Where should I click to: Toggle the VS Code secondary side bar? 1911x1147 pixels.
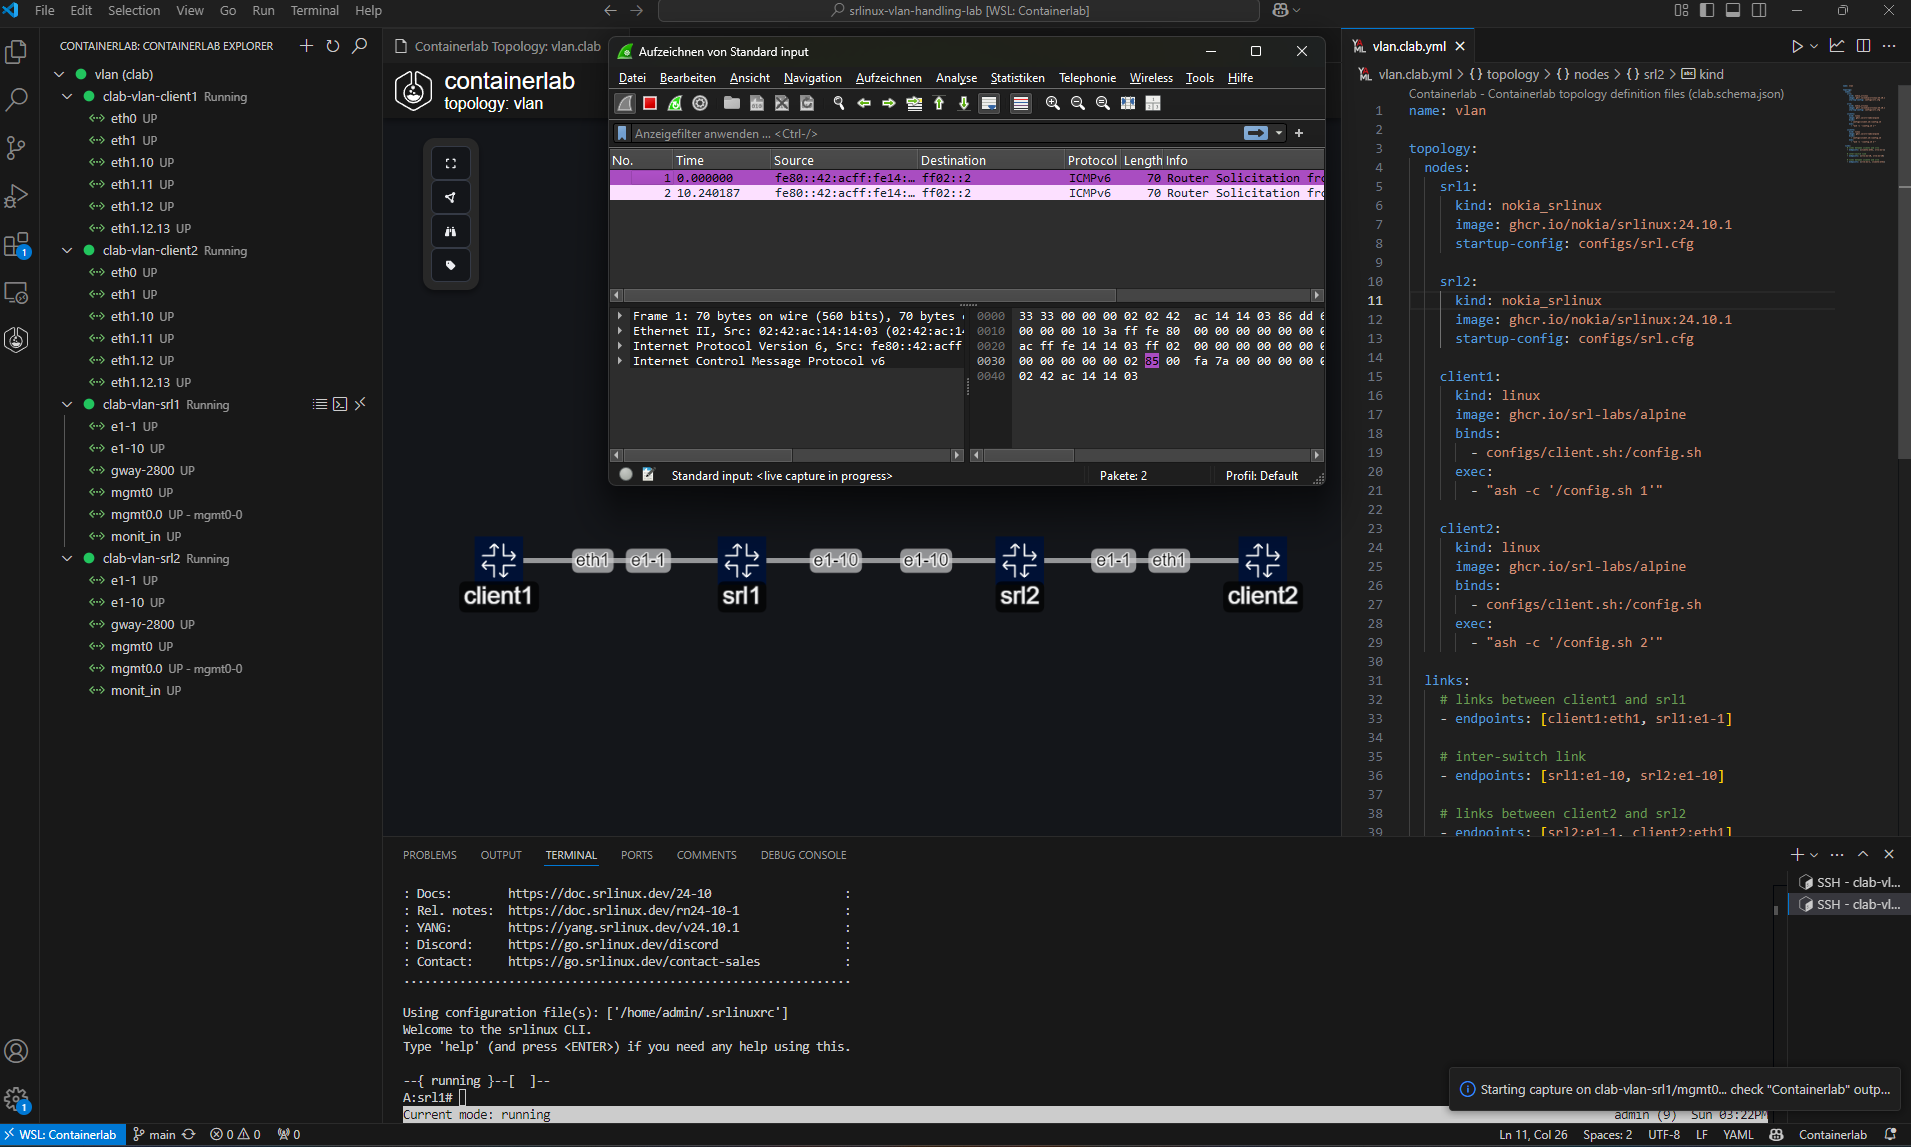(x=1759, y=10)
